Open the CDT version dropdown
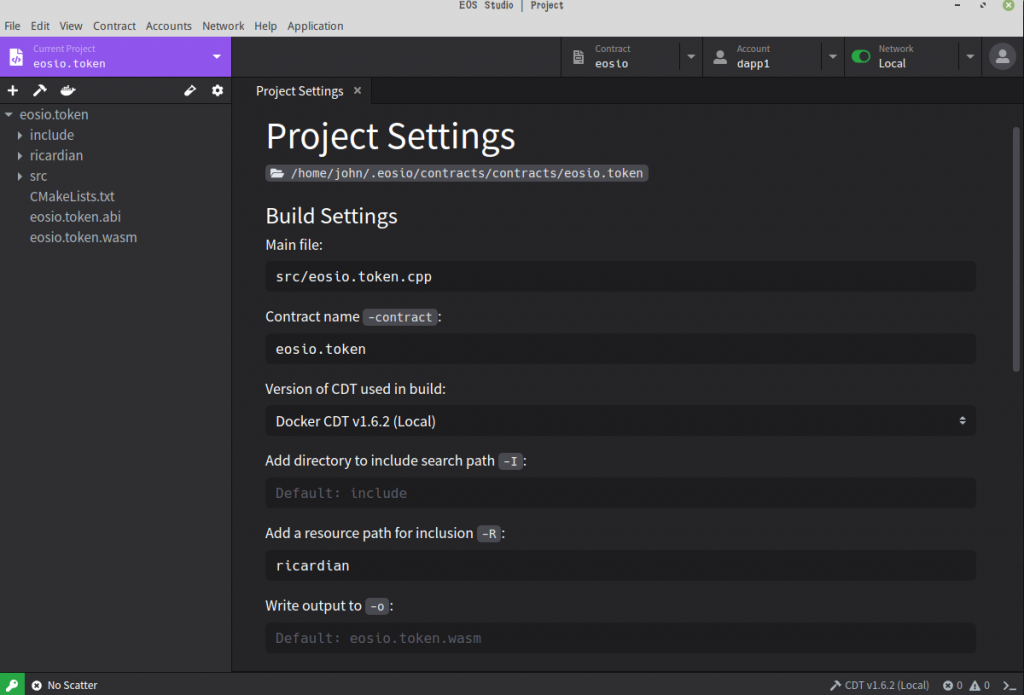1024x695 pixels. pyautogui.click(x=620, y=421)
